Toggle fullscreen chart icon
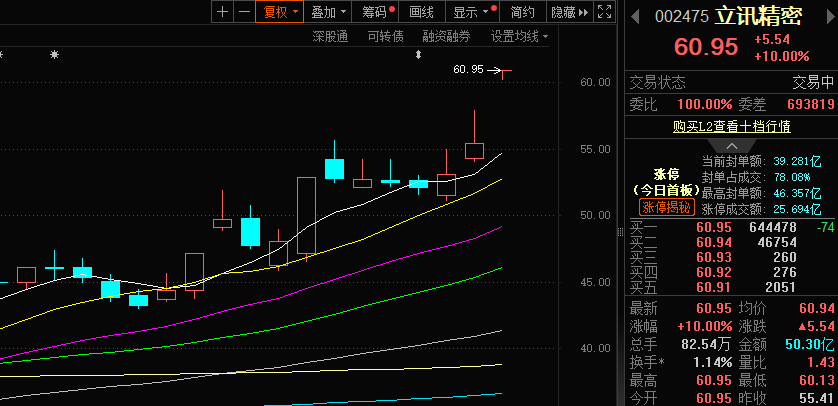This screenshot has width=838, height=406. point(604,12)
